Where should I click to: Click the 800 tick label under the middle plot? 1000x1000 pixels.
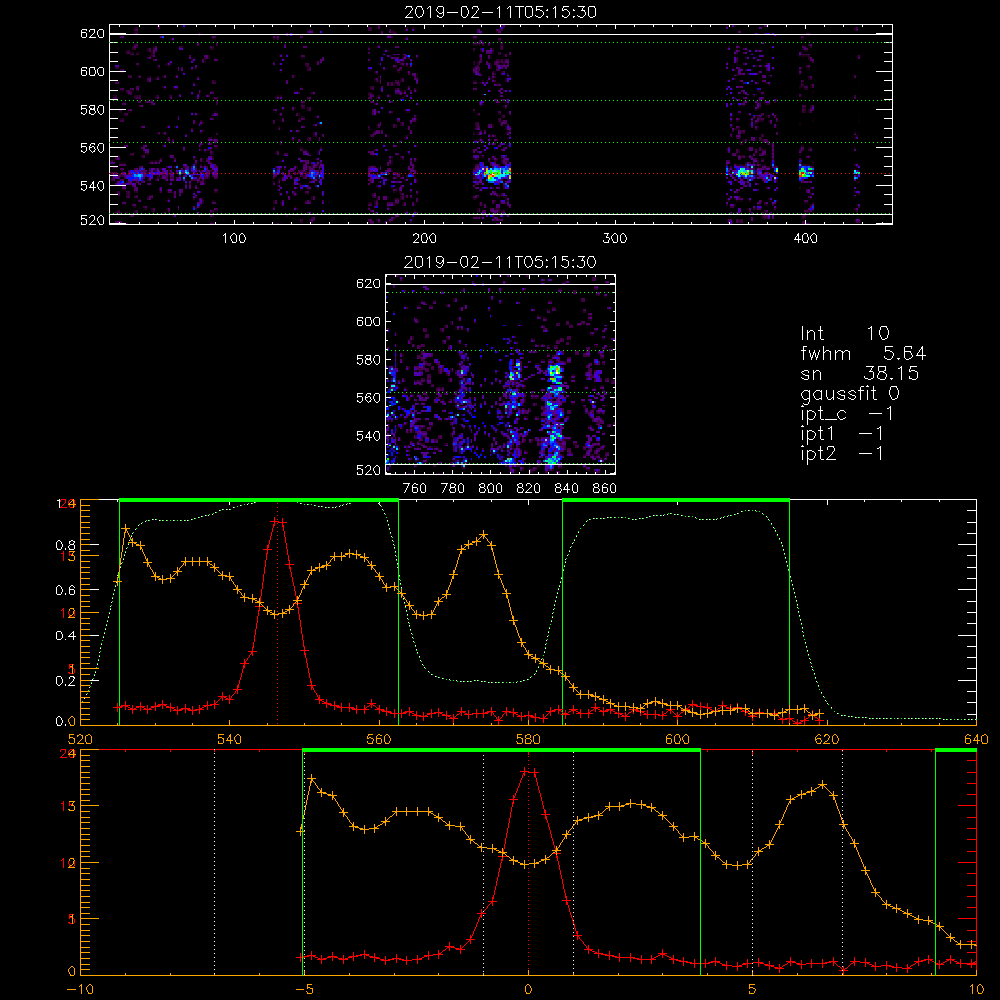490,489
